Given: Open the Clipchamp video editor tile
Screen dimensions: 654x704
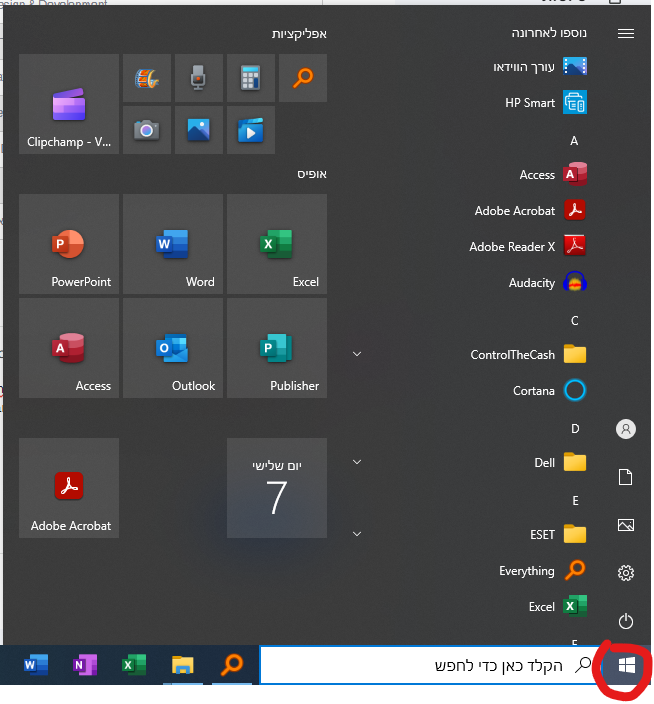Looking at the screenshot, I should (x=69, y=104).
